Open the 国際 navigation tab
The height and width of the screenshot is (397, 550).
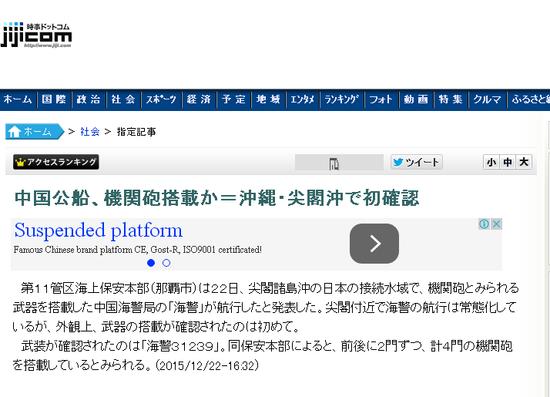point(54,100)
